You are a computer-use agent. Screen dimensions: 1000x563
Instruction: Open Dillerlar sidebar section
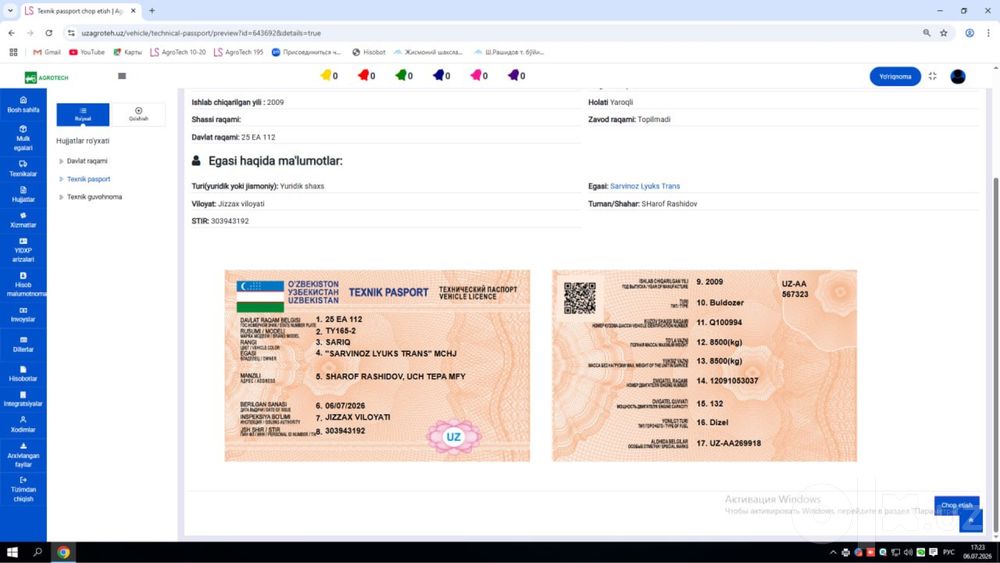(x=23, y=344)
